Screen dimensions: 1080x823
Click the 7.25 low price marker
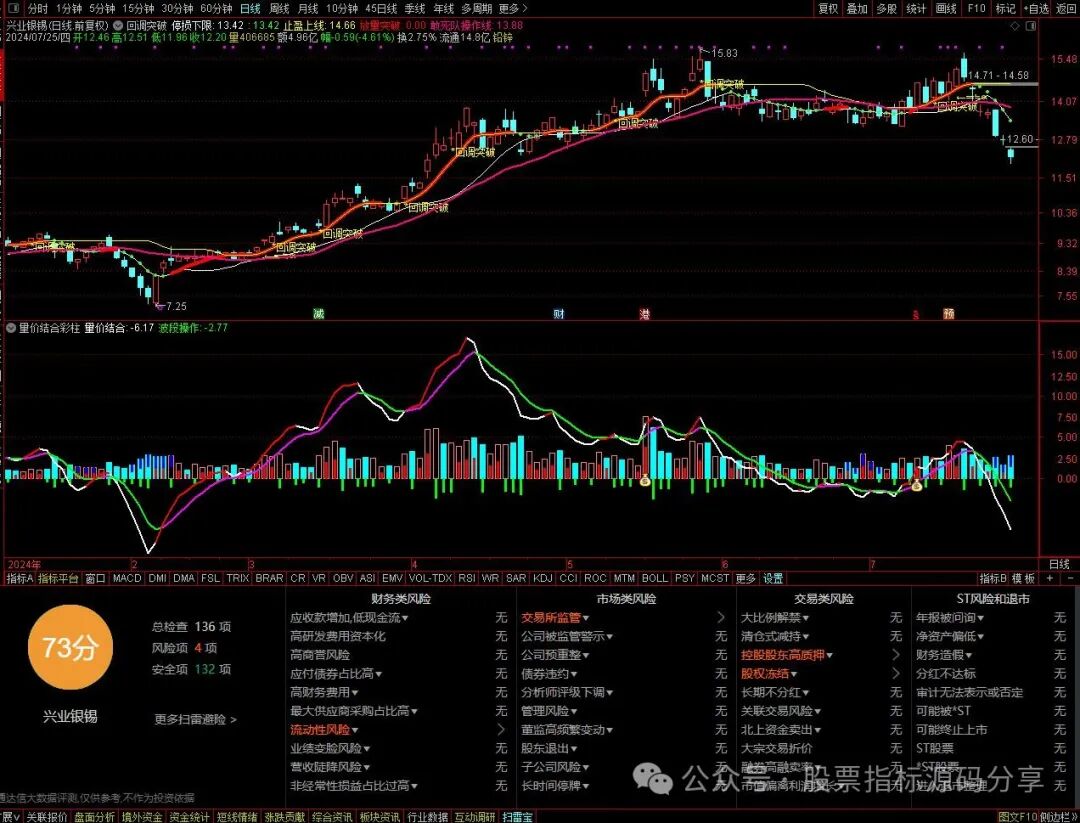[x=176, y=306]
